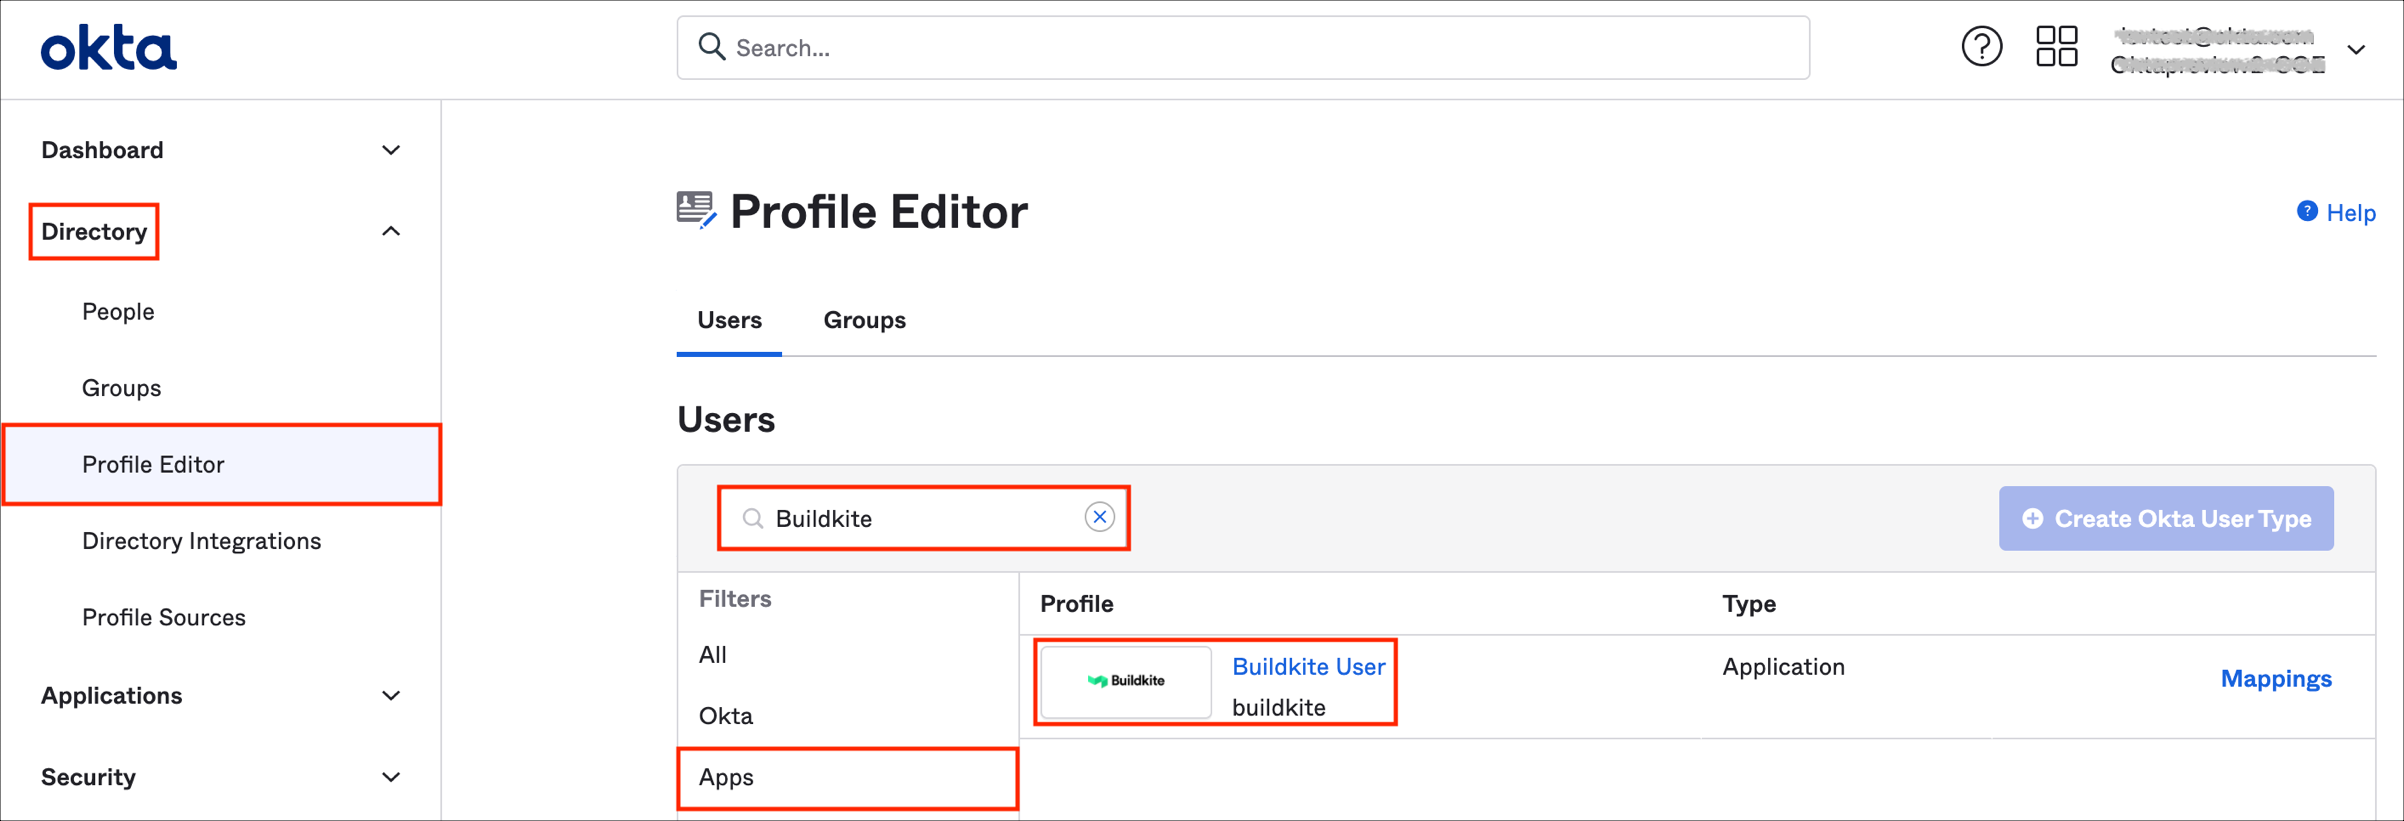Image resolution: width=2404 pixels, height=821 pixels.
Task: Open the Buildkite User profile link
Action: click(x=1308, y=667)
